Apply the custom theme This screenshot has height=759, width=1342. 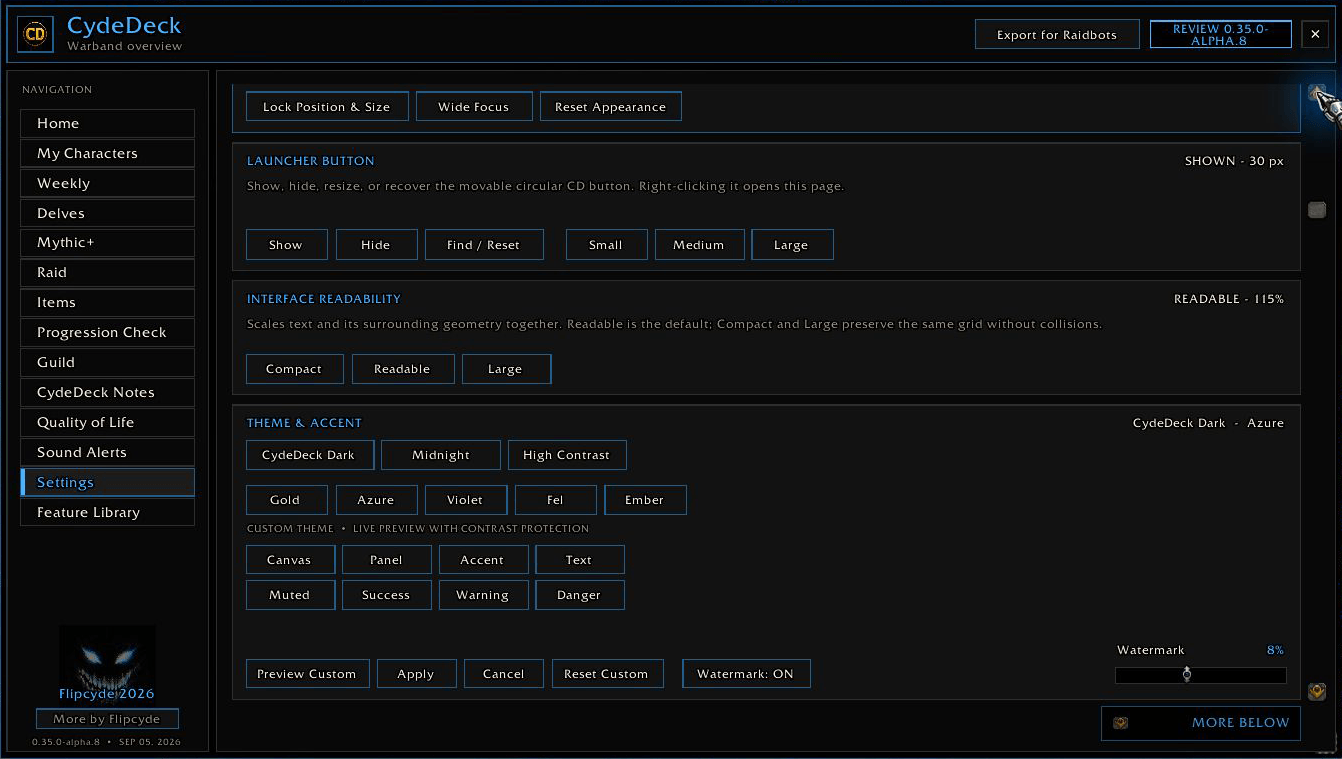click(x=416, y=674)
